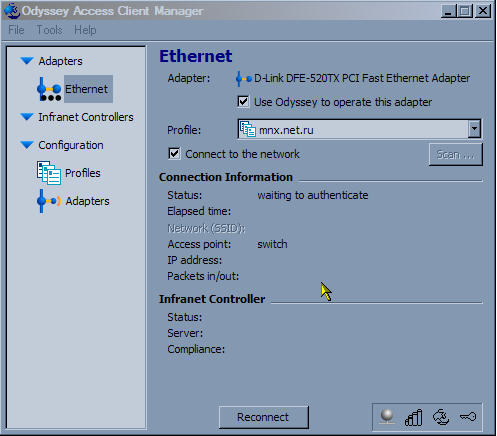Open the Adapters icon under Configuration

(49, 201)
